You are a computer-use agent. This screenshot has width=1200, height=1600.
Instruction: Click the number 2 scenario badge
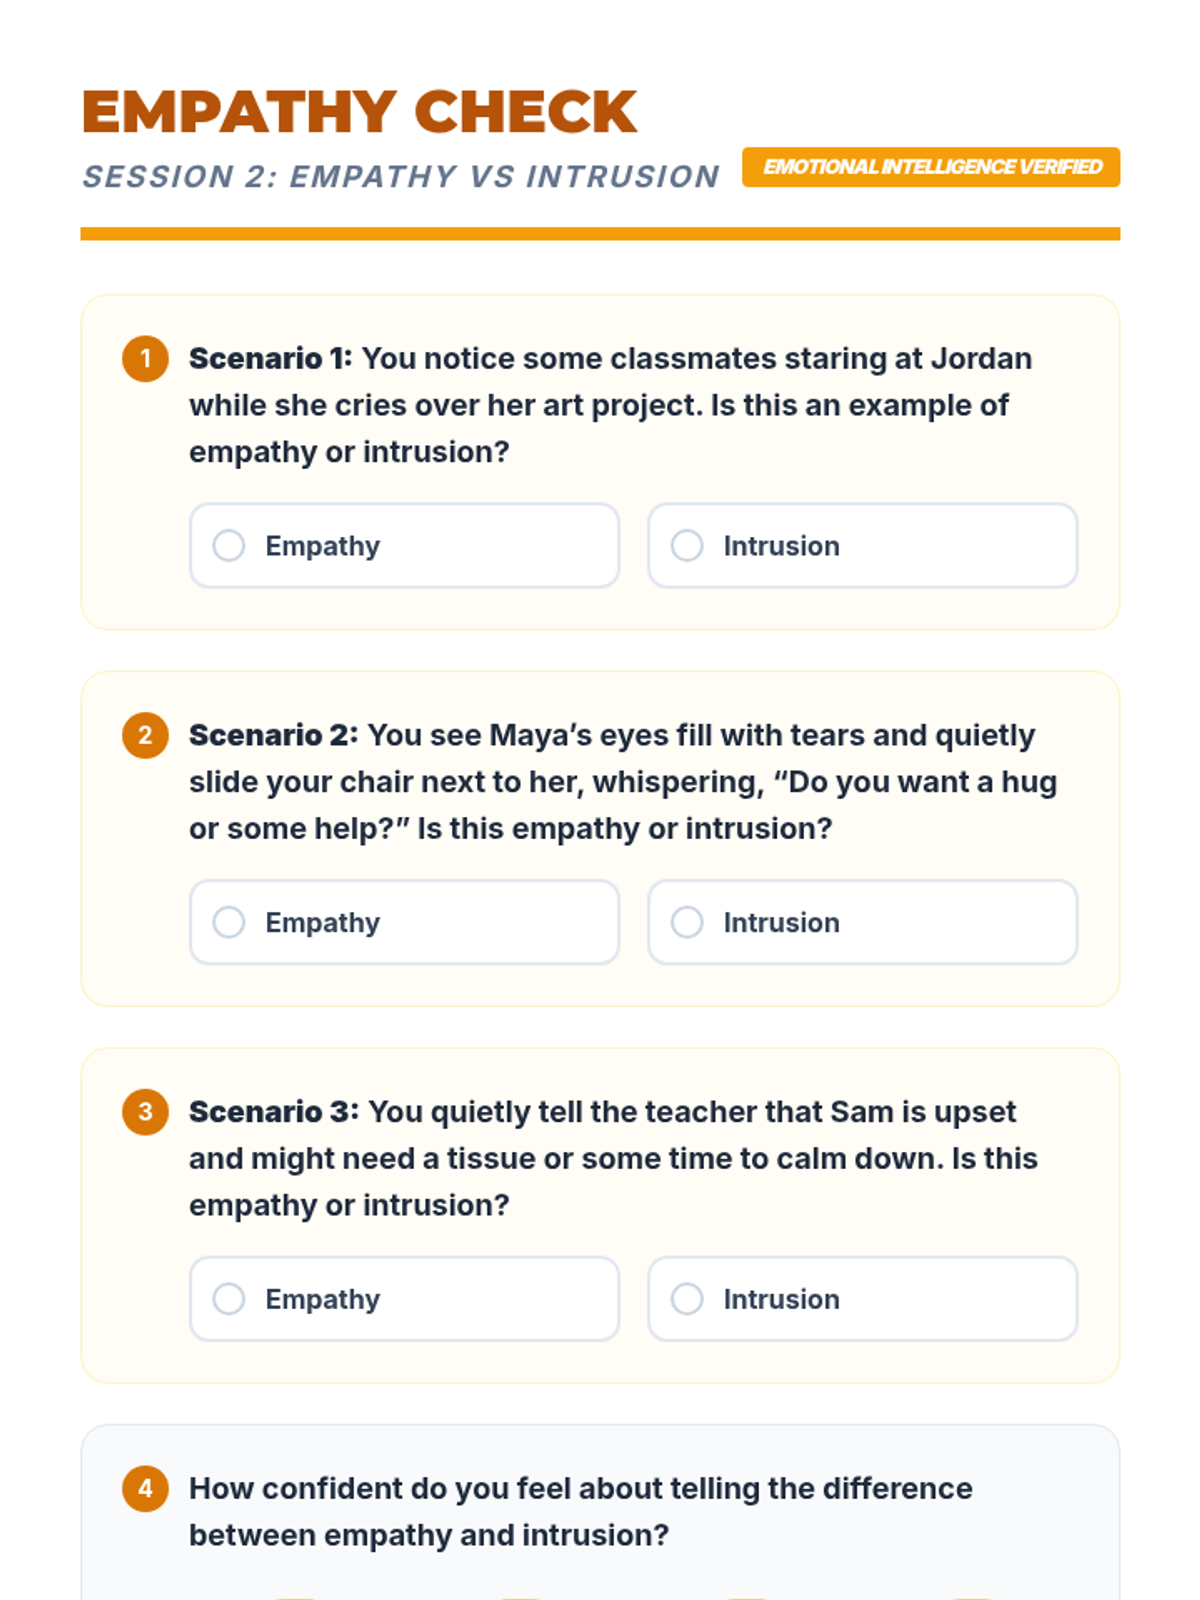[x=145, y=736]
